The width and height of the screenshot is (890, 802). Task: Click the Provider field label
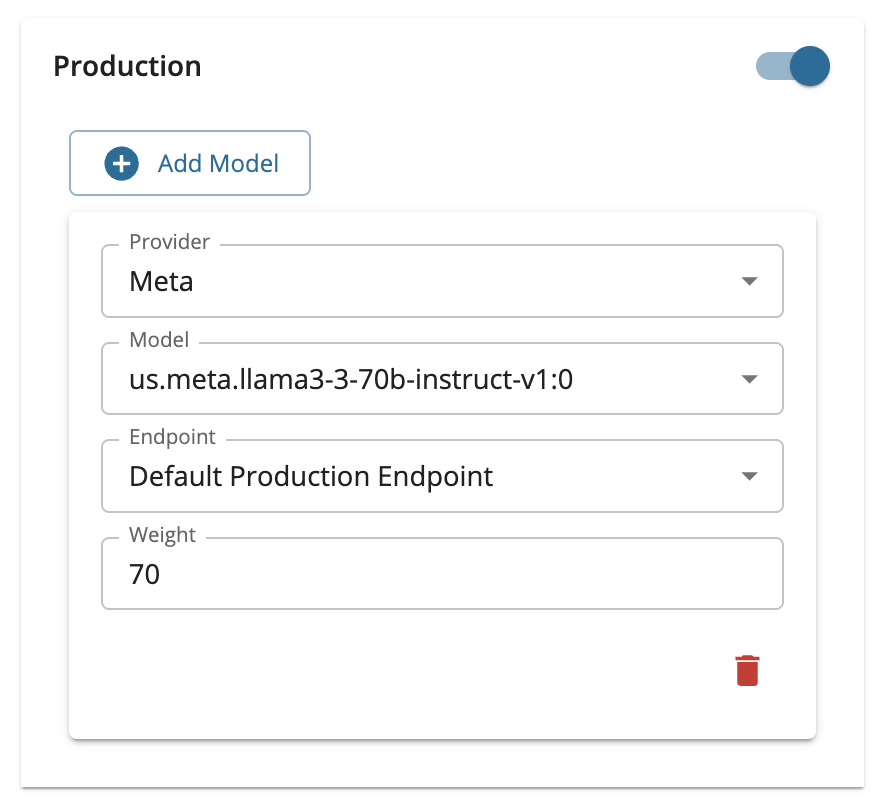click(168, 242)
